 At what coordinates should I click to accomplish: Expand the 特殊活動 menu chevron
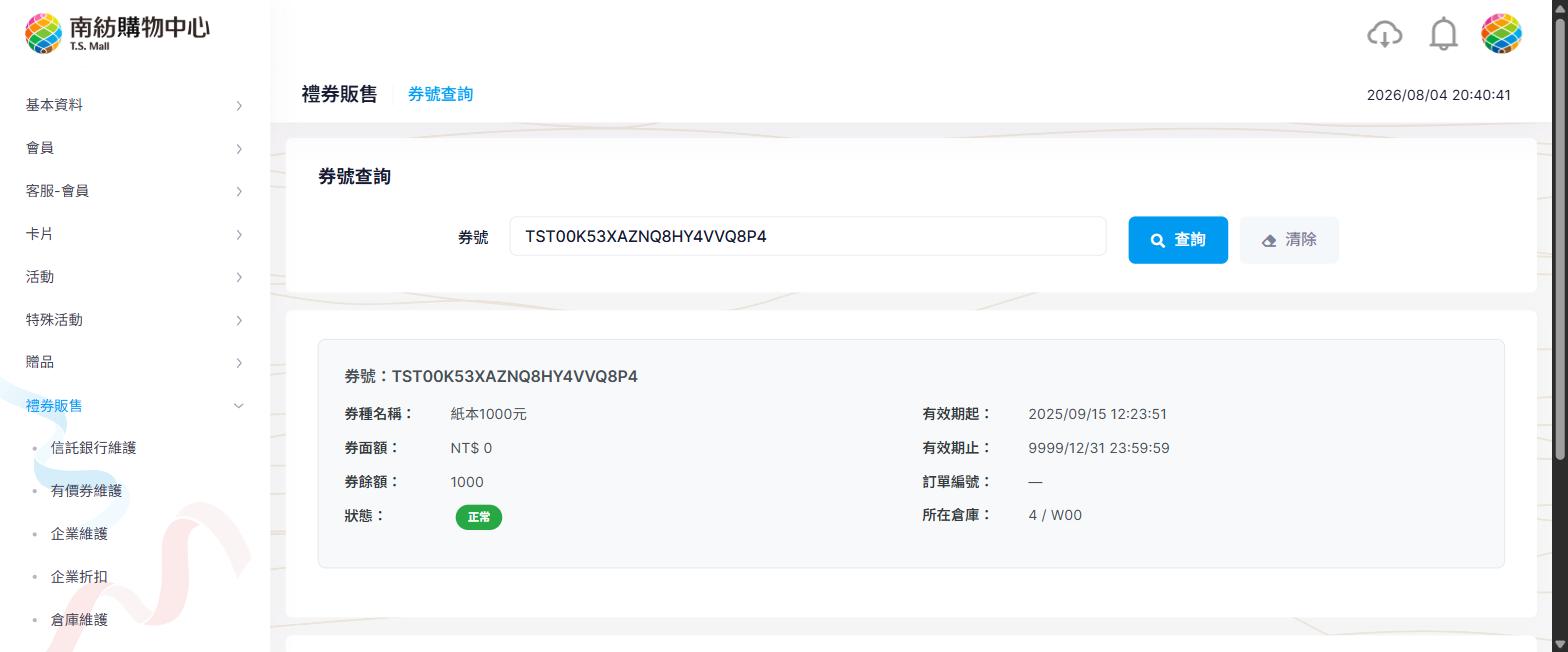[239, 321]
